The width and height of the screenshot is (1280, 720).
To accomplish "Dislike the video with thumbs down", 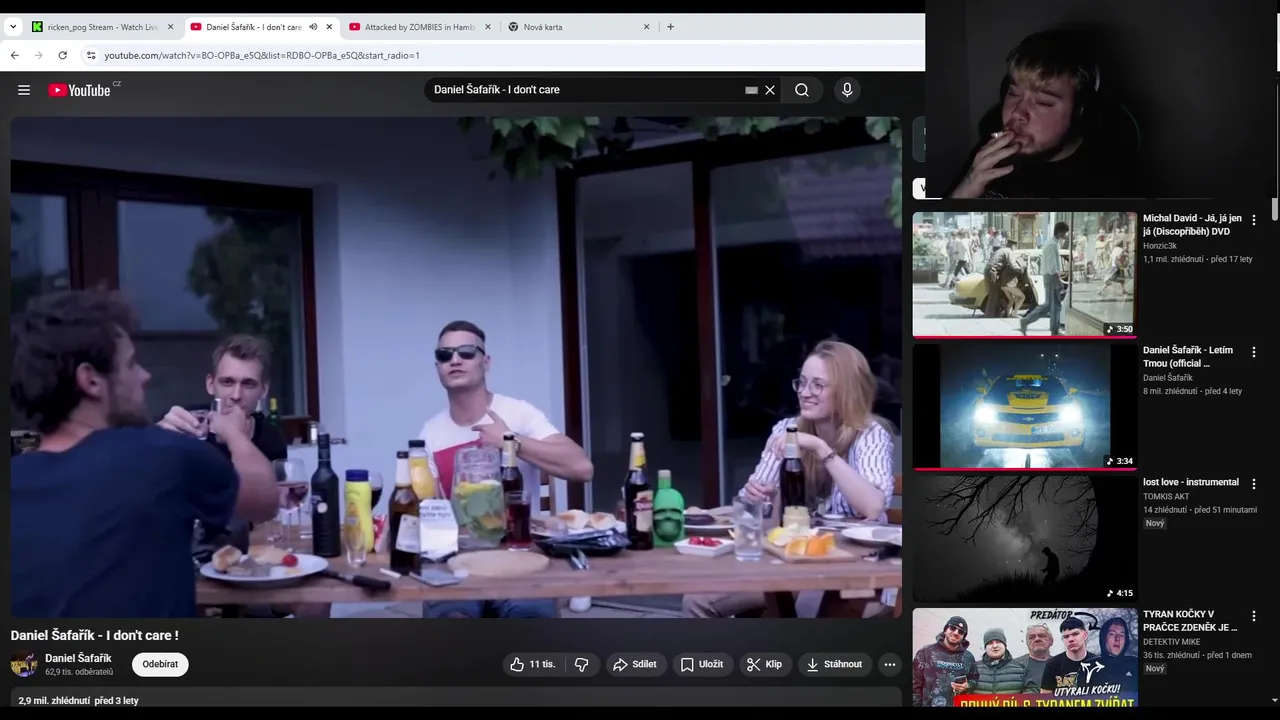I will pyautogui.click(x=581, y=664).
